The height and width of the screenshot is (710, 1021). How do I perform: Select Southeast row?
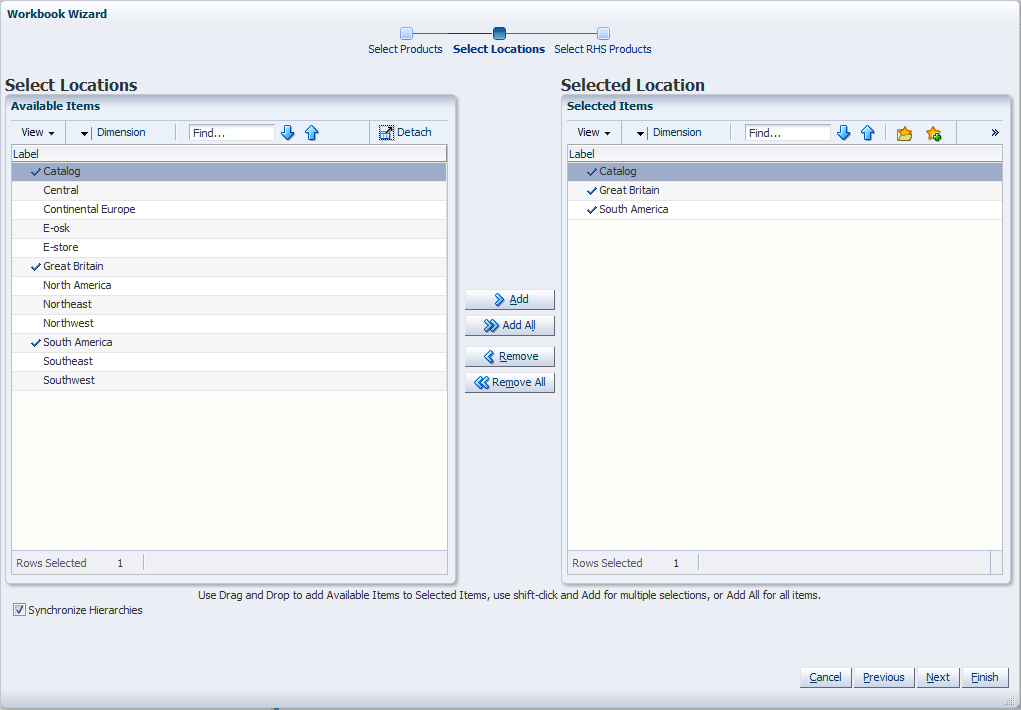229,361
